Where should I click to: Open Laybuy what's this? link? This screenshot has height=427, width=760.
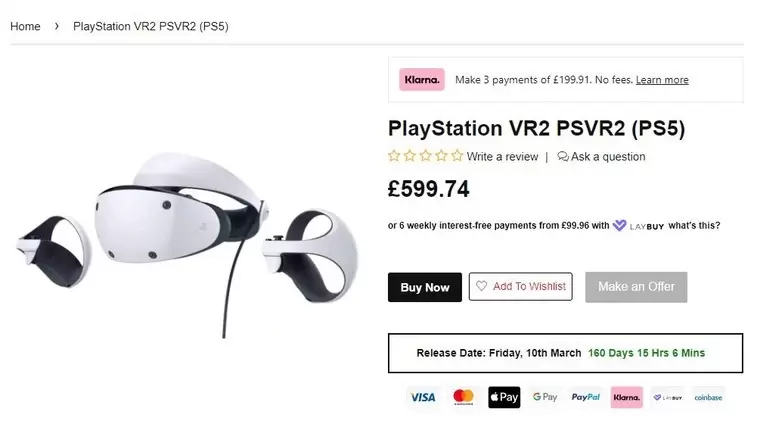[x=694, y=226]
